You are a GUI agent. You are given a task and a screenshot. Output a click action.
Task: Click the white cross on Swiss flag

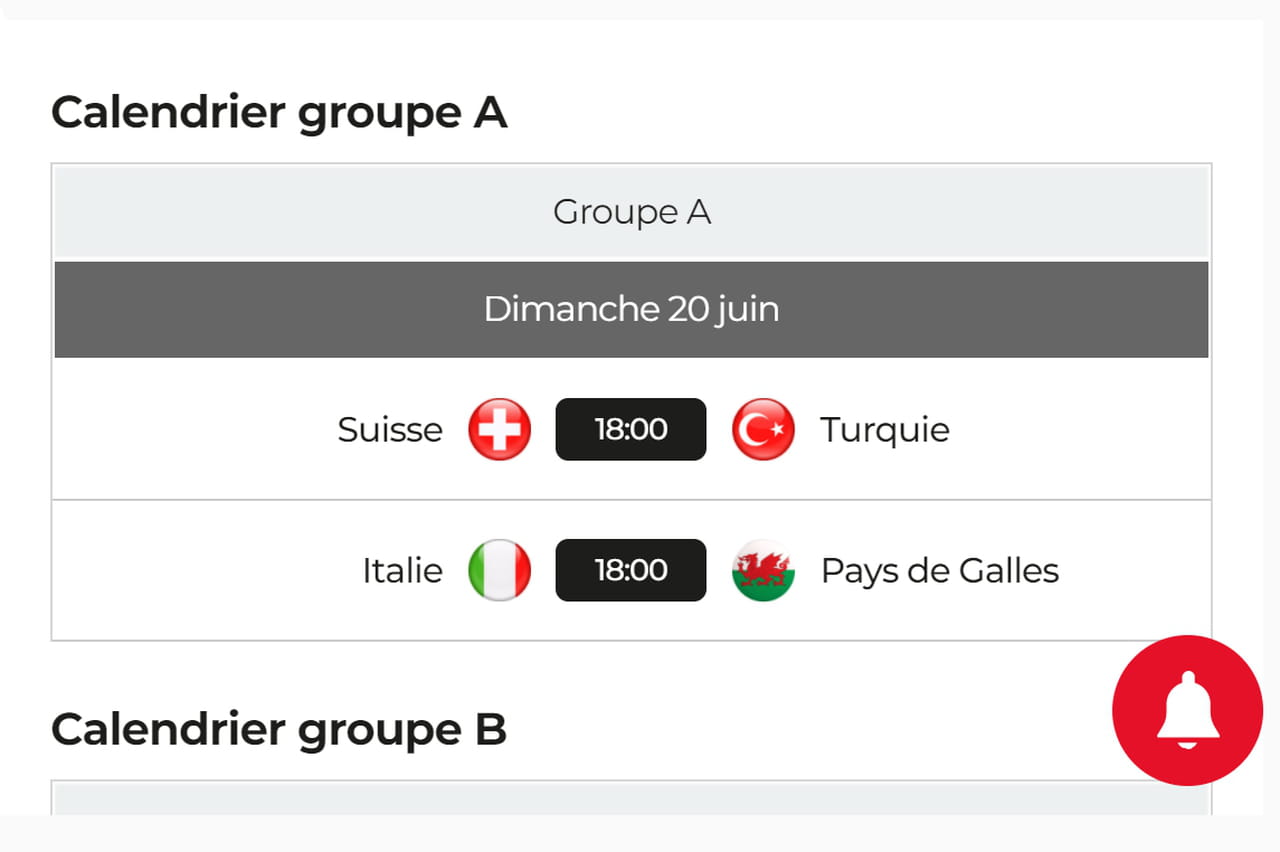[x=500, y=429]
